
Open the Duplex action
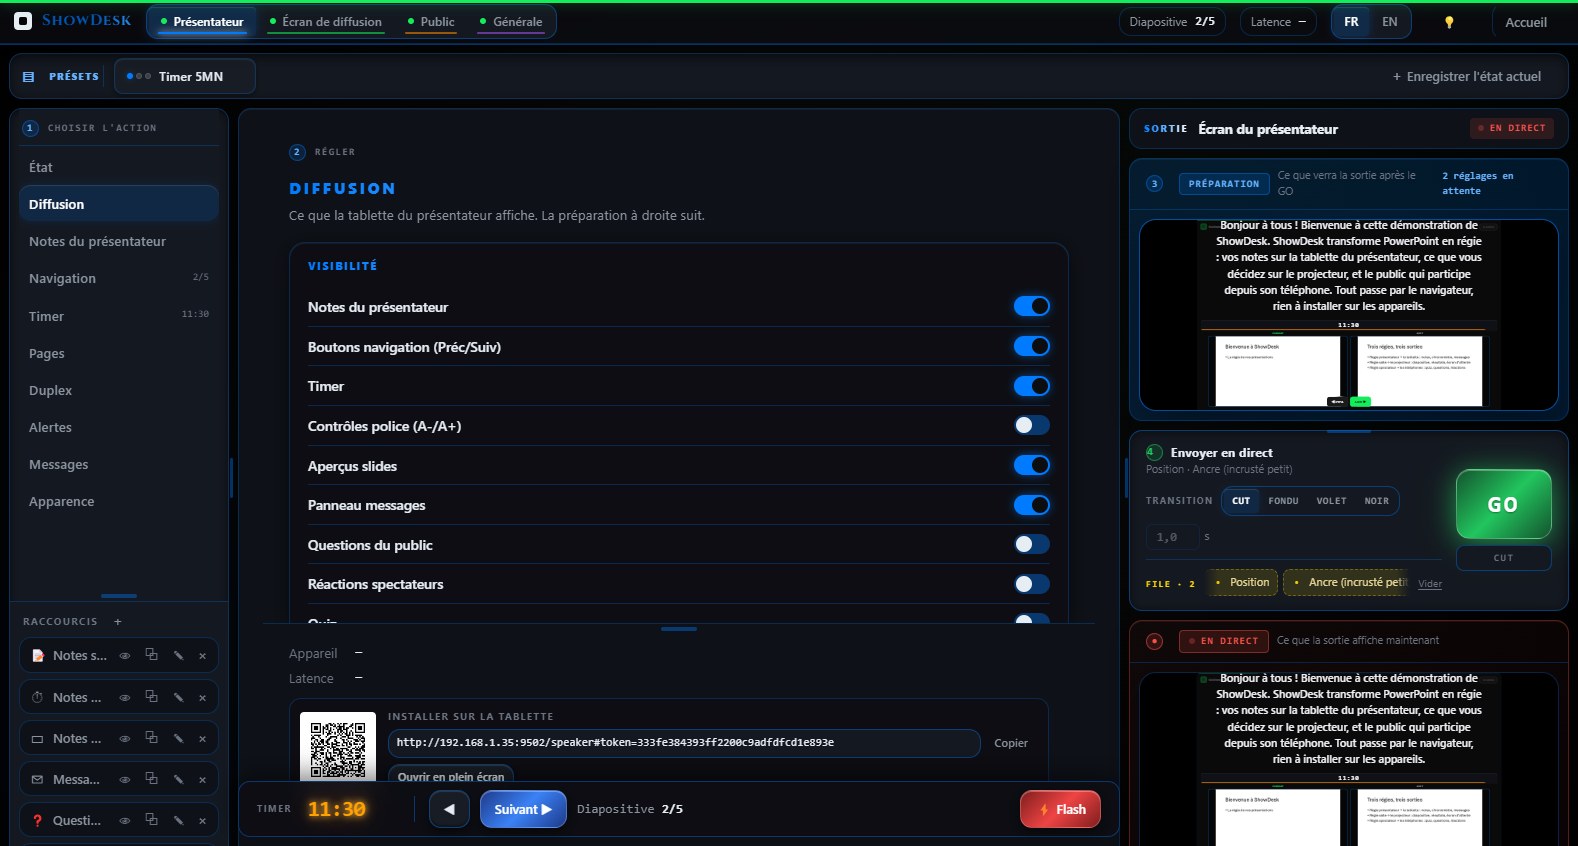118,390
